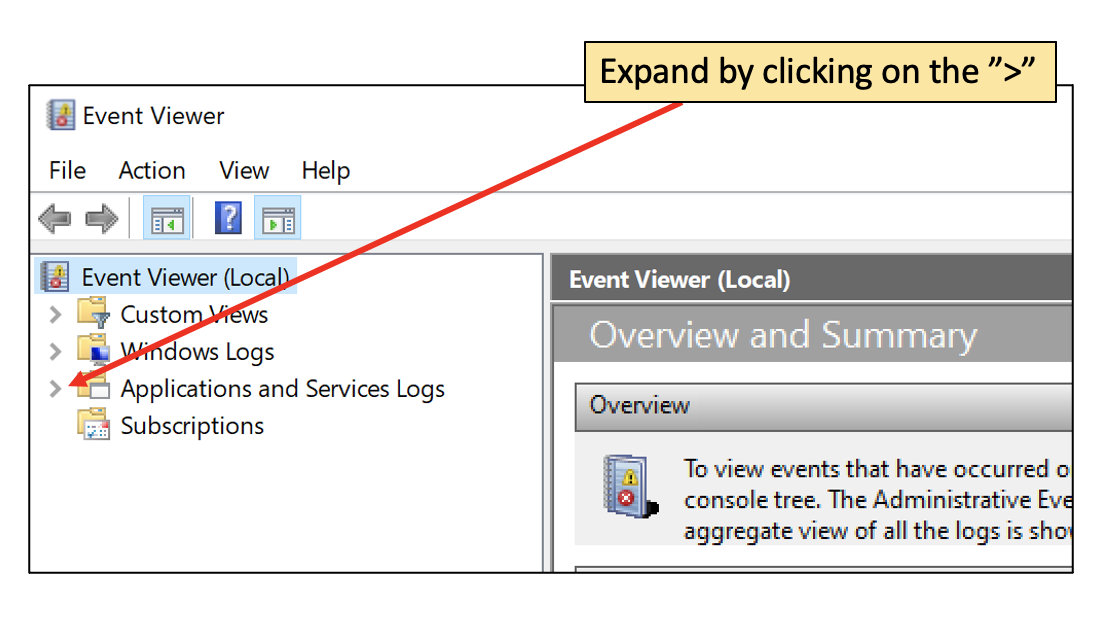Image resolution: width=1106 pixels, height=618 pixels.
Task: Click the Applications and Services Logs folder icon
Action: coord(93,388)
